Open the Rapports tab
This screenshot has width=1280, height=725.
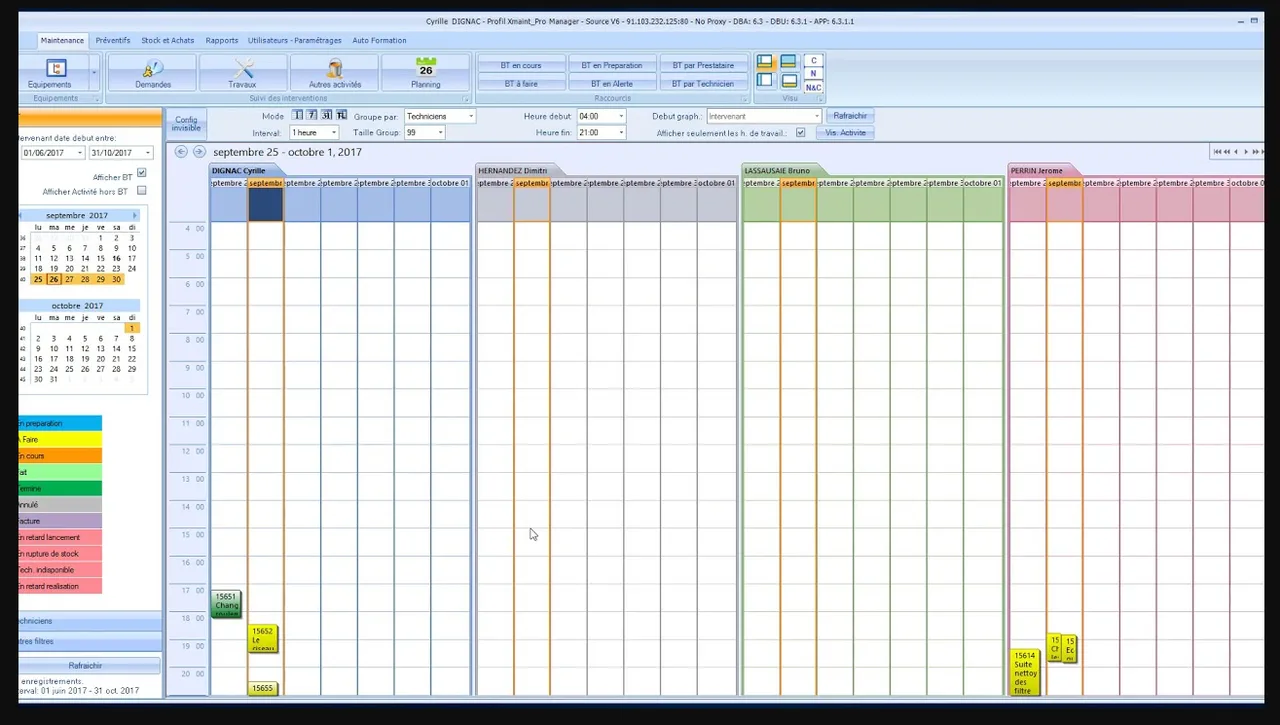[x=222, y=40]
